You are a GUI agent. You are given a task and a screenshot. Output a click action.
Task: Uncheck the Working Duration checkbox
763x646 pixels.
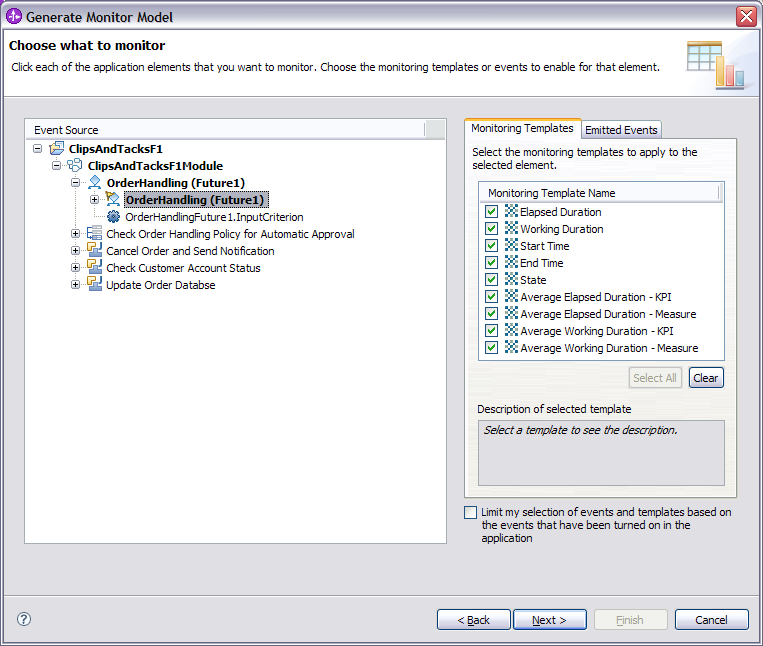click(x=491, y=229)
